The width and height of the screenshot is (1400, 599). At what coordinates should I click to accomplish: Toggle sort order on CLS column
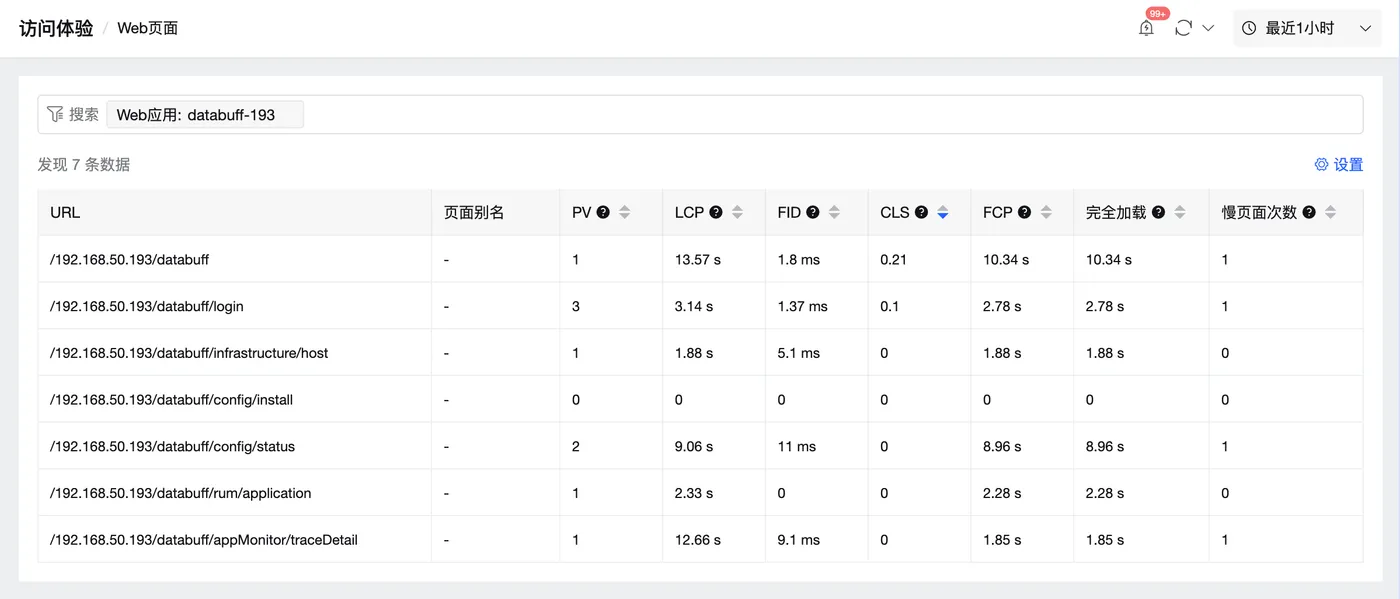tap(943, 212)
